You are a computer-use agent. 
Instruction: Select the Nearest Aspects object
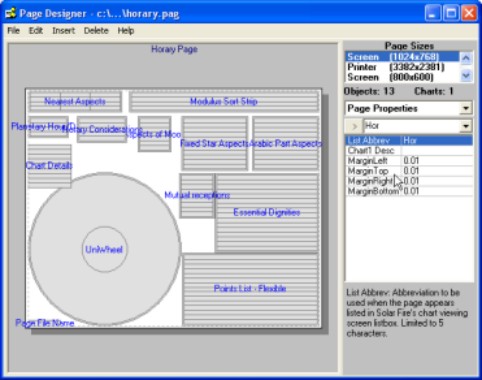pyautogui.click(x=75, y=101)
